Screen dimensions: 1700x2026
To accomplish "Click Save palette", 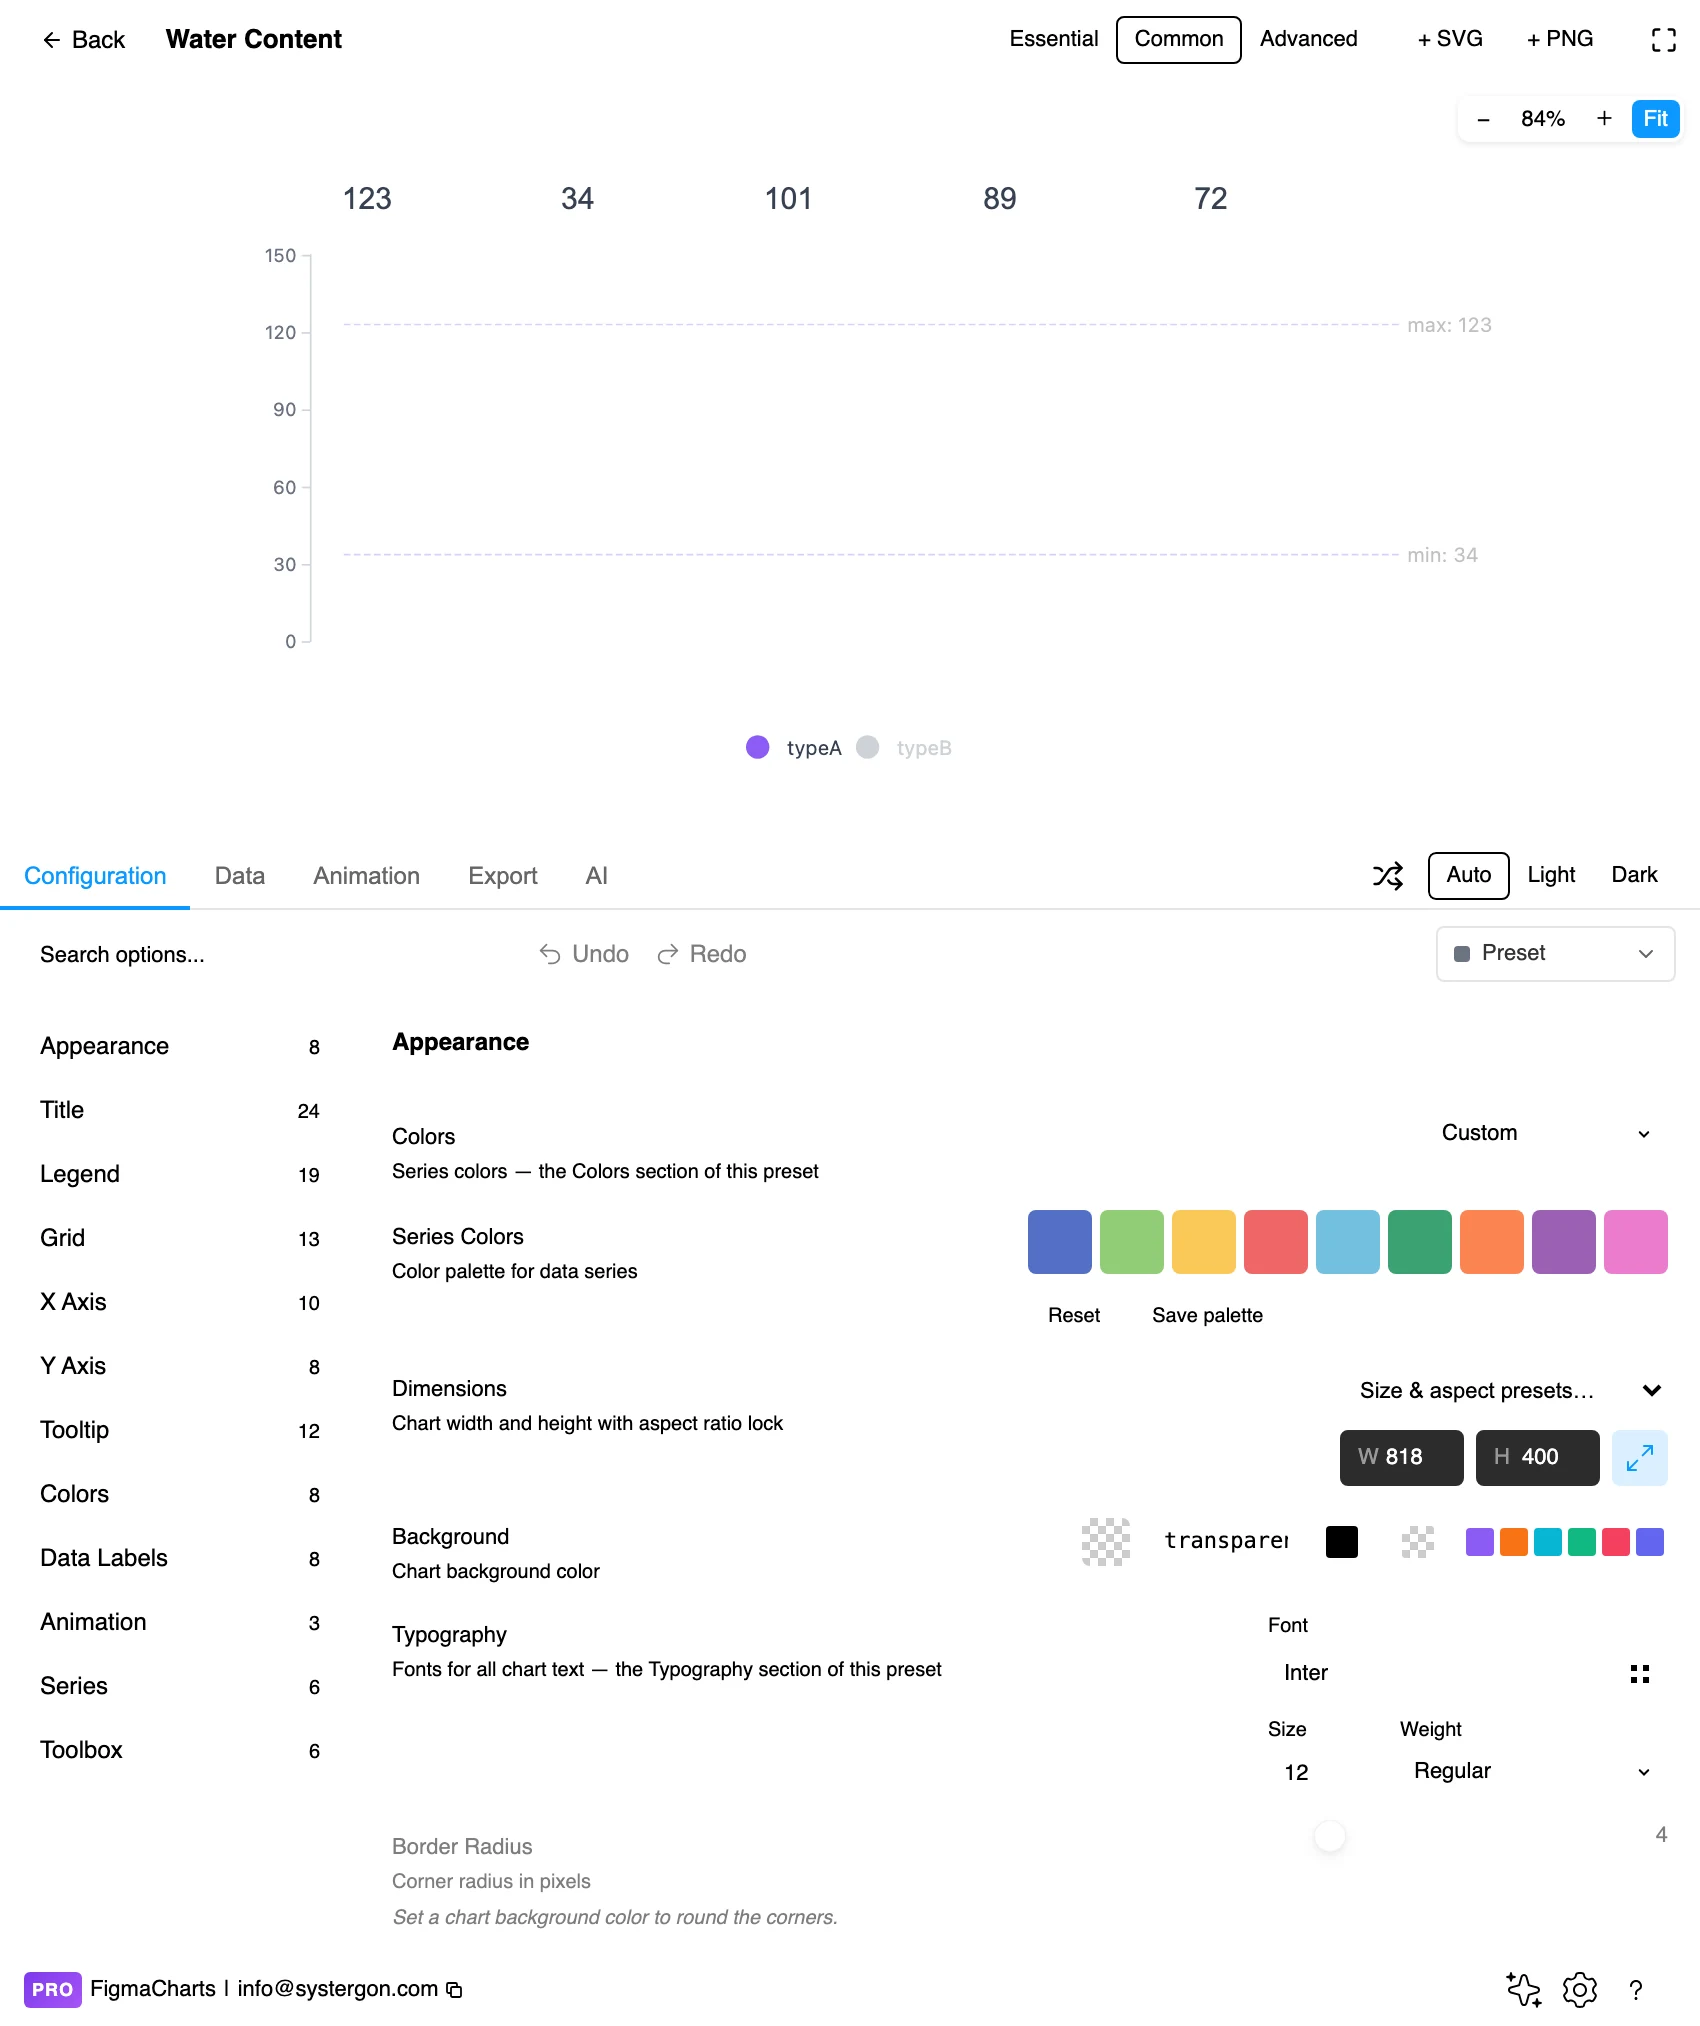I will [1207, 1315].
